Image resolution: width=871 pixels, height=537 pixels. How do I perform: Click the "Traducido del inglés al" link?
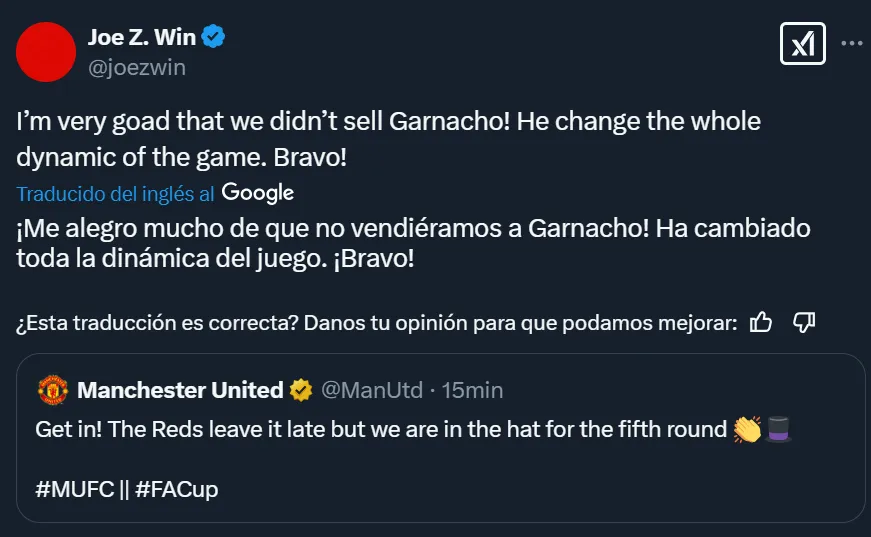click(x=115, y=193)
